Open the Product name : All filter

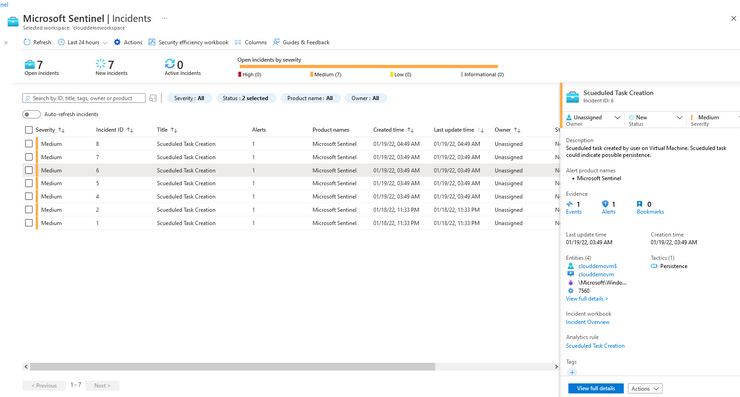tap(310, 98)
